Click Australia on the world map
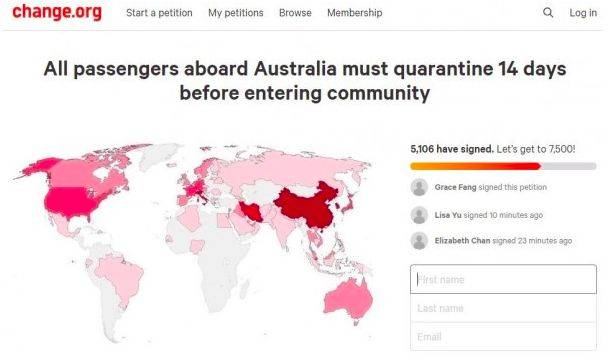This screenshot has height=363, width=607. tap(348, 299)
